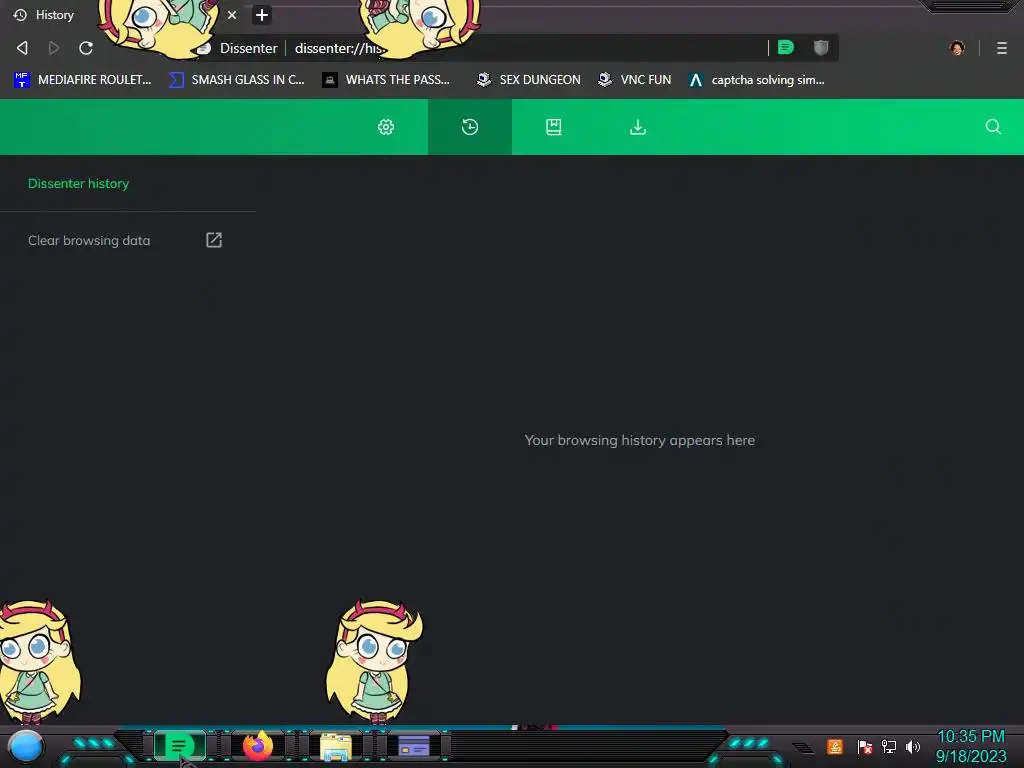Click the volume speaker tray icon
1024x768 pixels.
tap(913, 746)
